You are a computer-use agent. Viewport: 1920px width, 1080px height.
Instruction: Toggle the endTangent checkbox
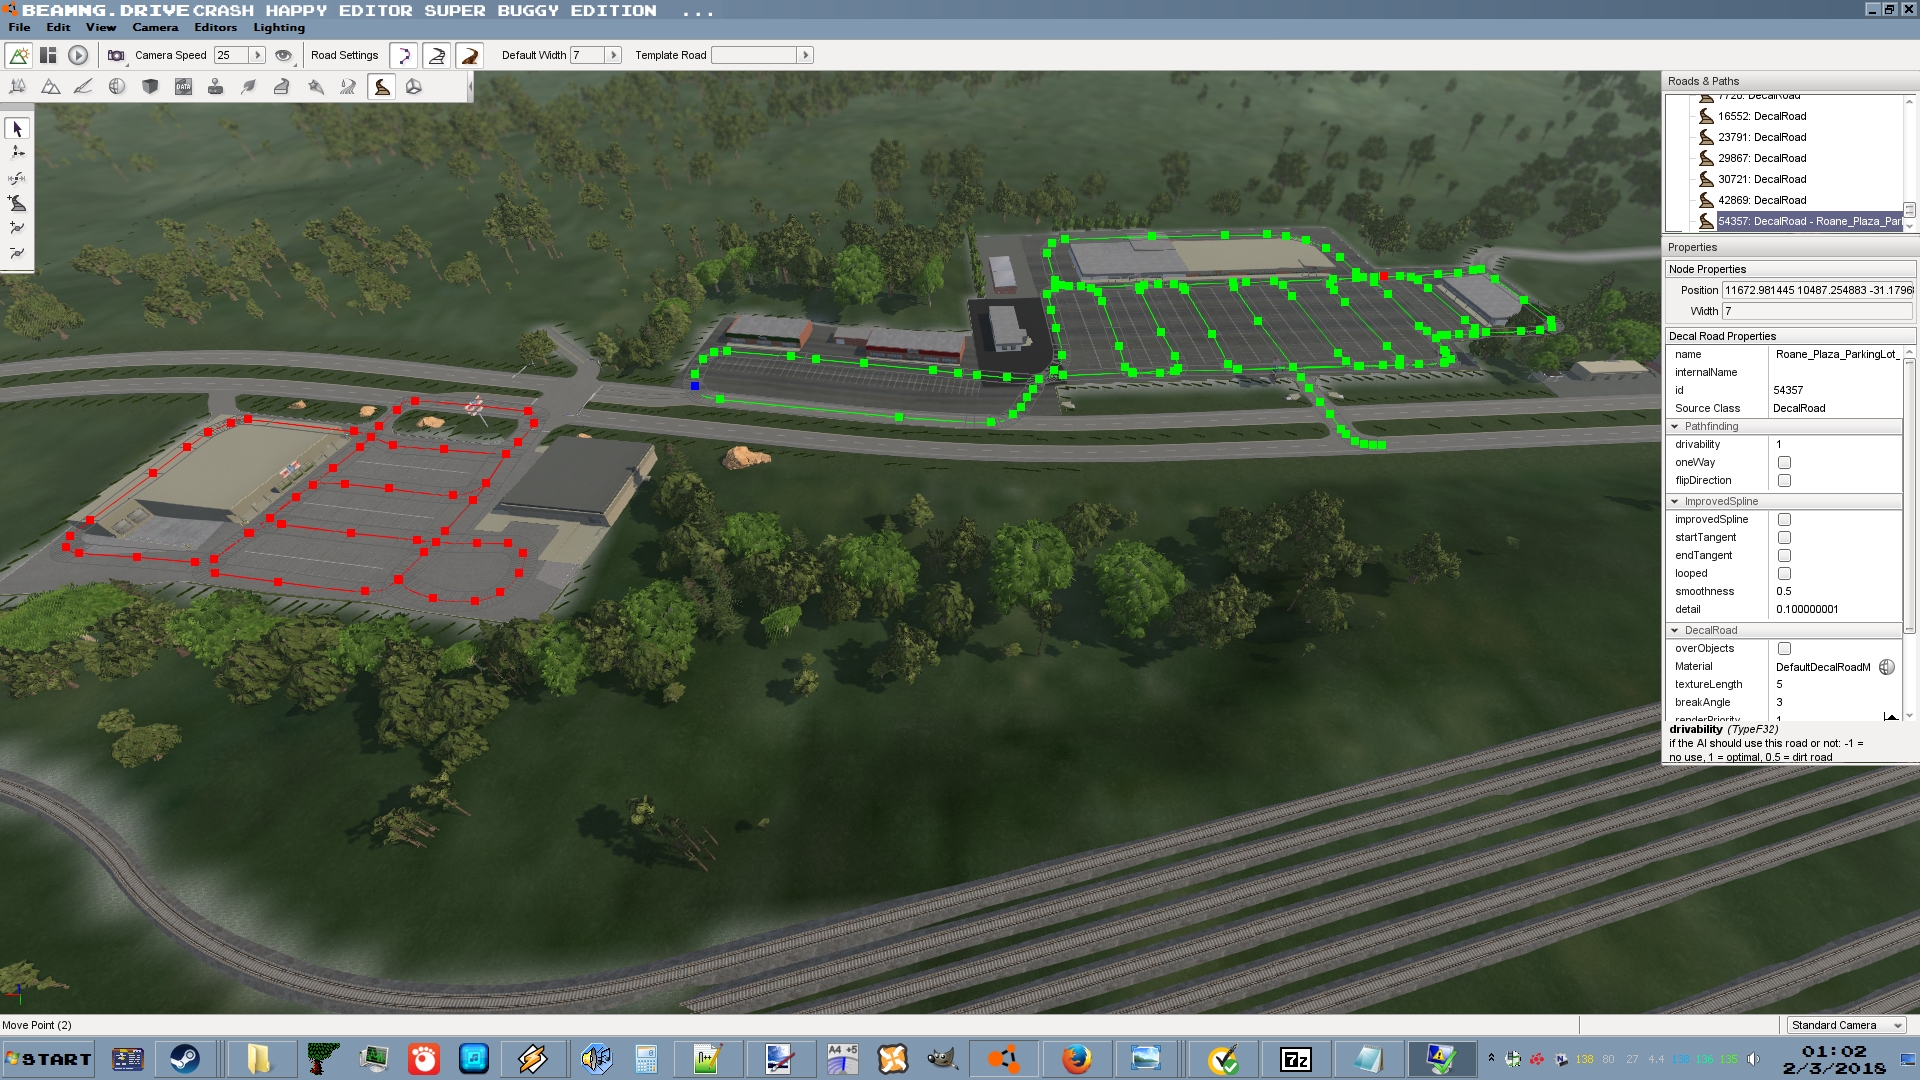point(1784,555)
